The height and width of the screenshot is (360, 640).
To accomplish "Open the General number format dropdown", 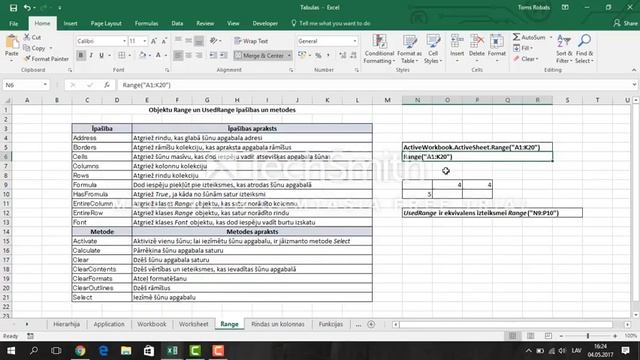I will tap(354, 41).
